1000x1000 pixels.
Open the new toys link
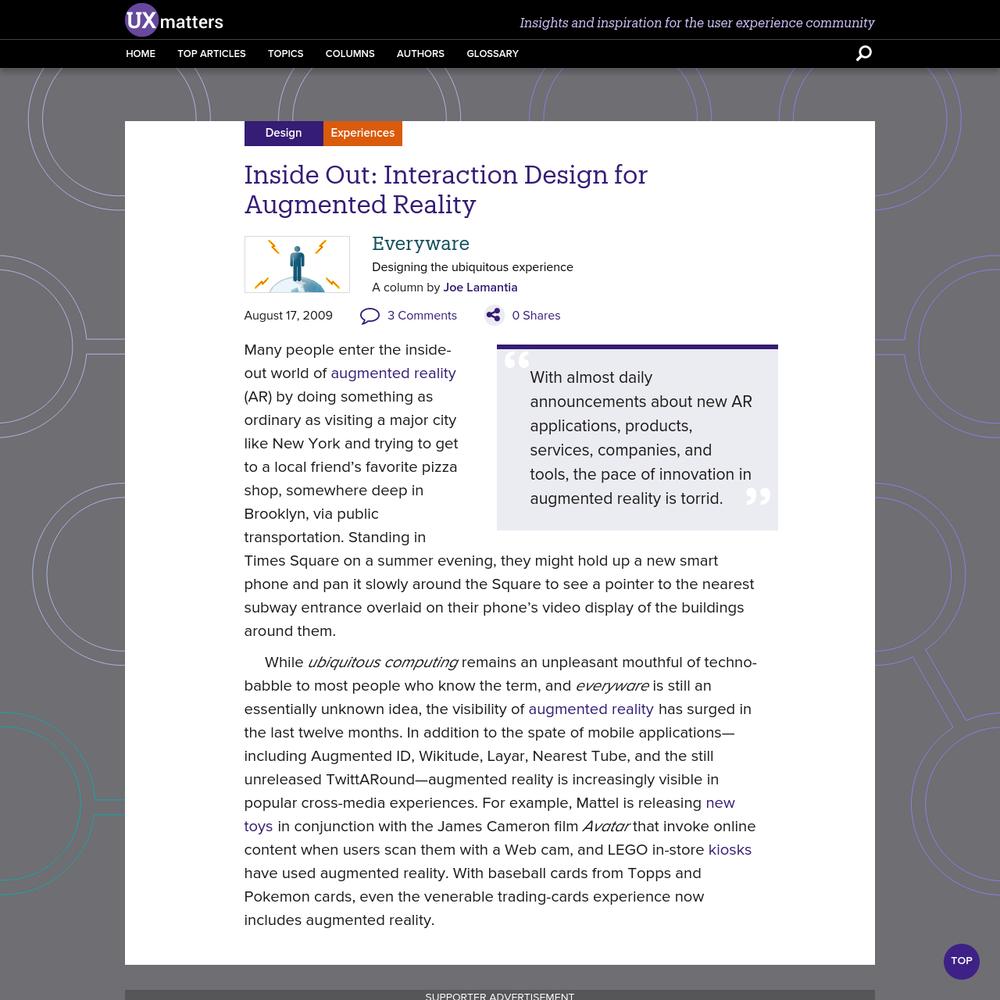pos(721,803)
